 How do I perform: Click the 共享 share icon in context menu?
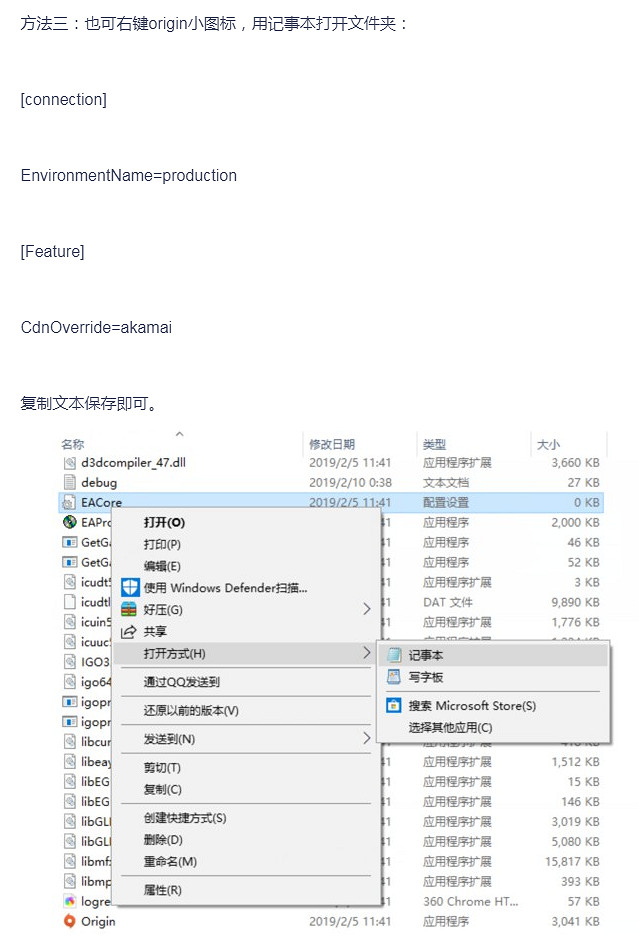pyautogui.click(x=128, y=632)
